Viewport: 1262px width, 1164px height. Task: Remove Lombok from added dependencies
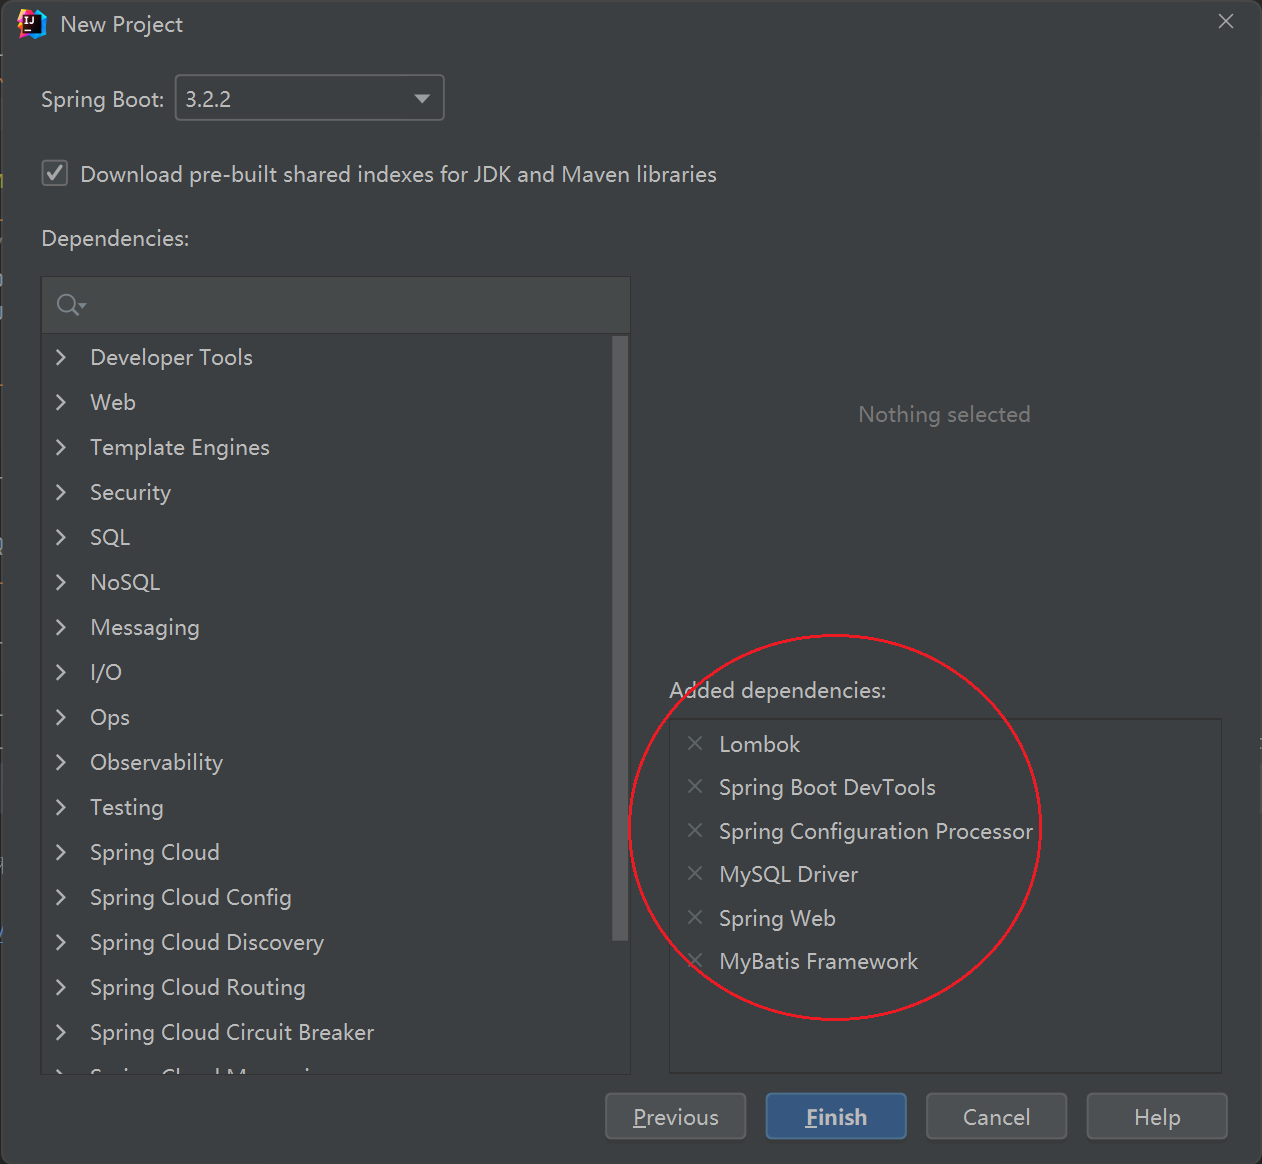pyautogui.click(x=695, y=743)
